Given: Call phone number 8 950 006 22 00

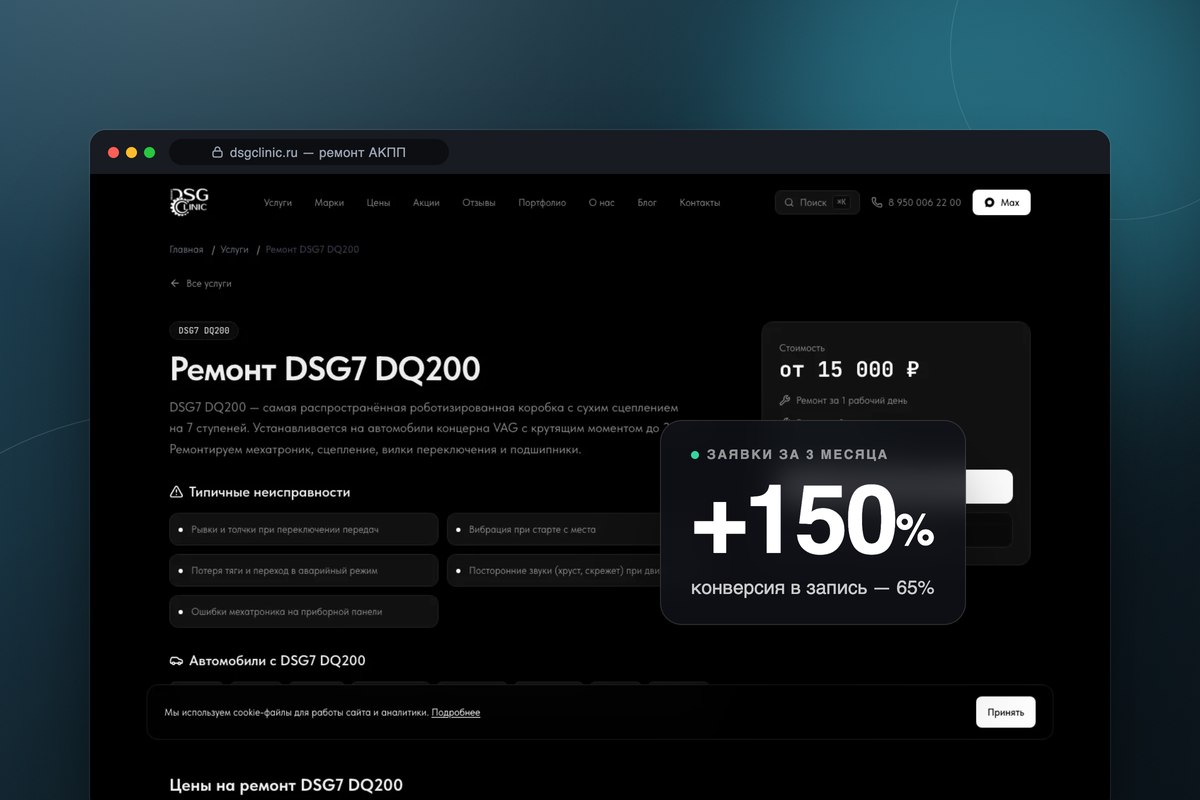Looking at the screenshot, I should 924,203.
